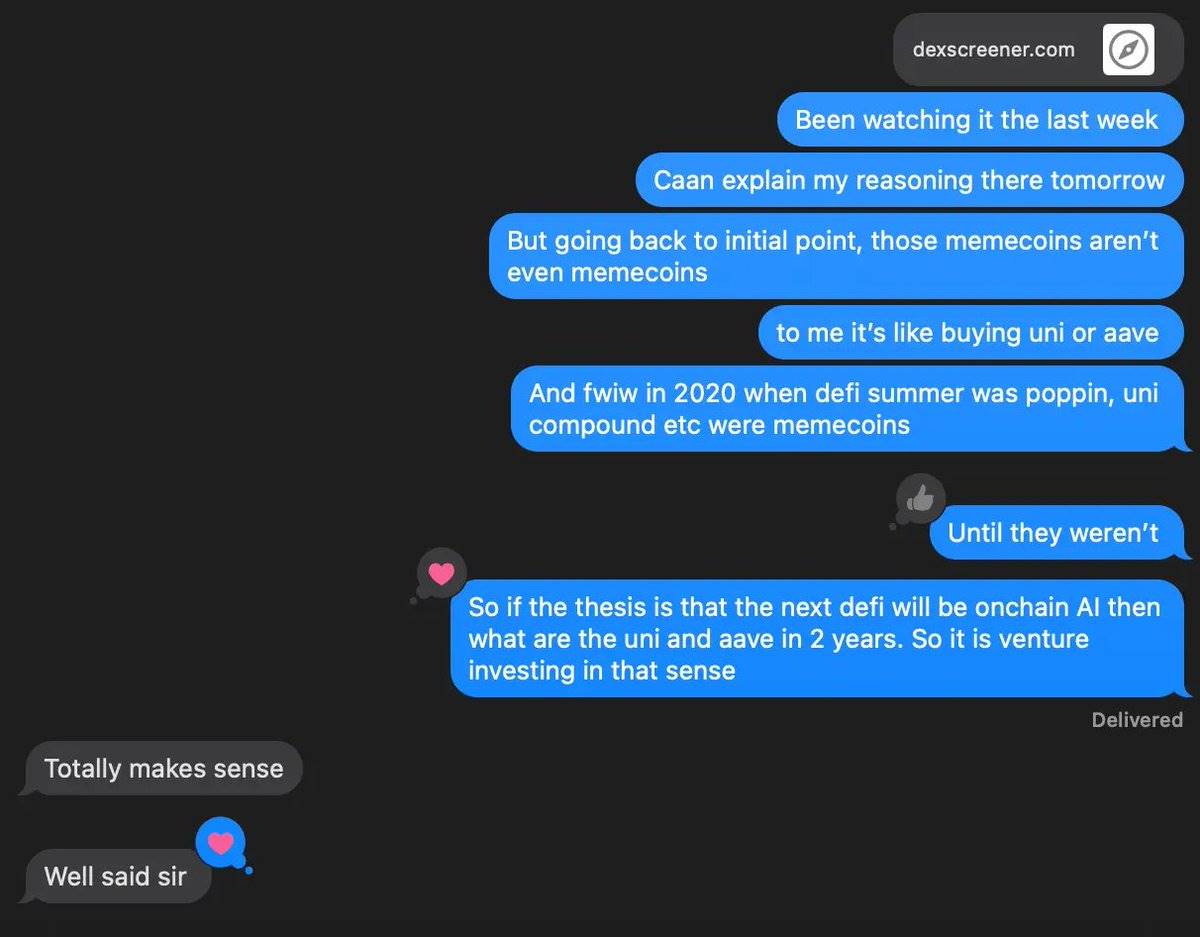Select the "So if the thesis" message bubble

(814, 638)
